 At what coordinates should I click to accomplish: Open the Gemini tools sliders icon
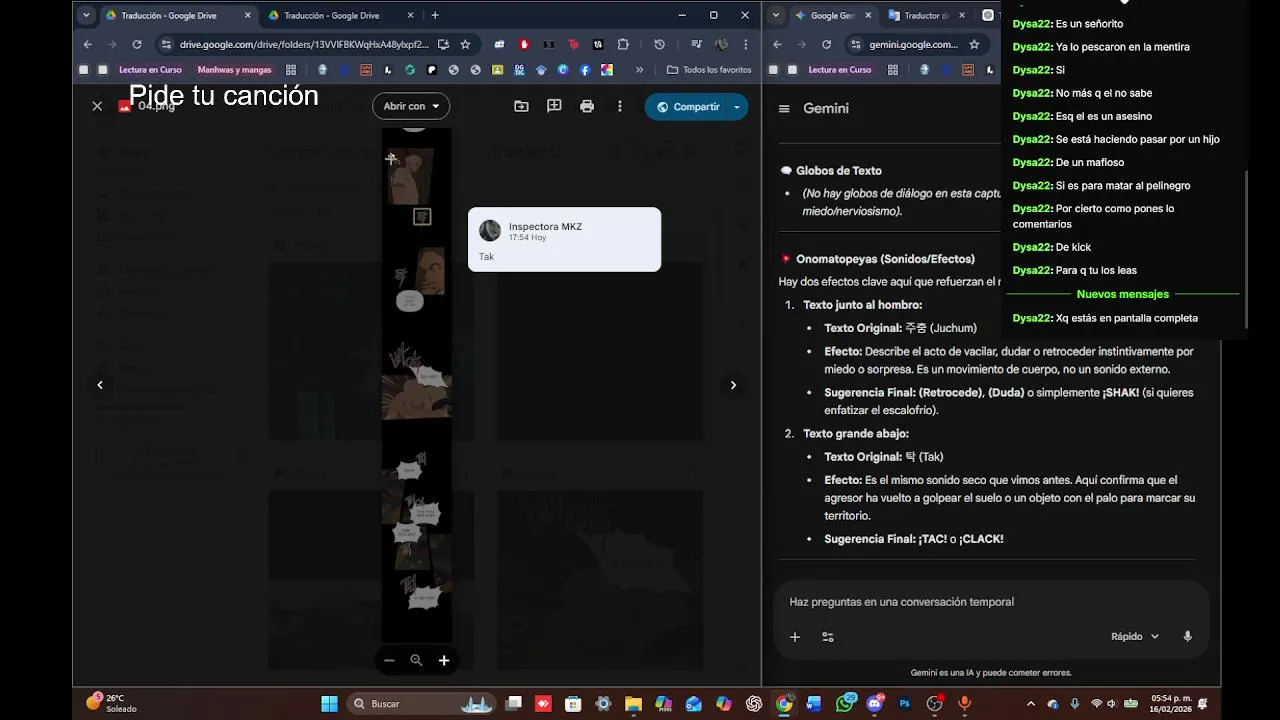828,637
